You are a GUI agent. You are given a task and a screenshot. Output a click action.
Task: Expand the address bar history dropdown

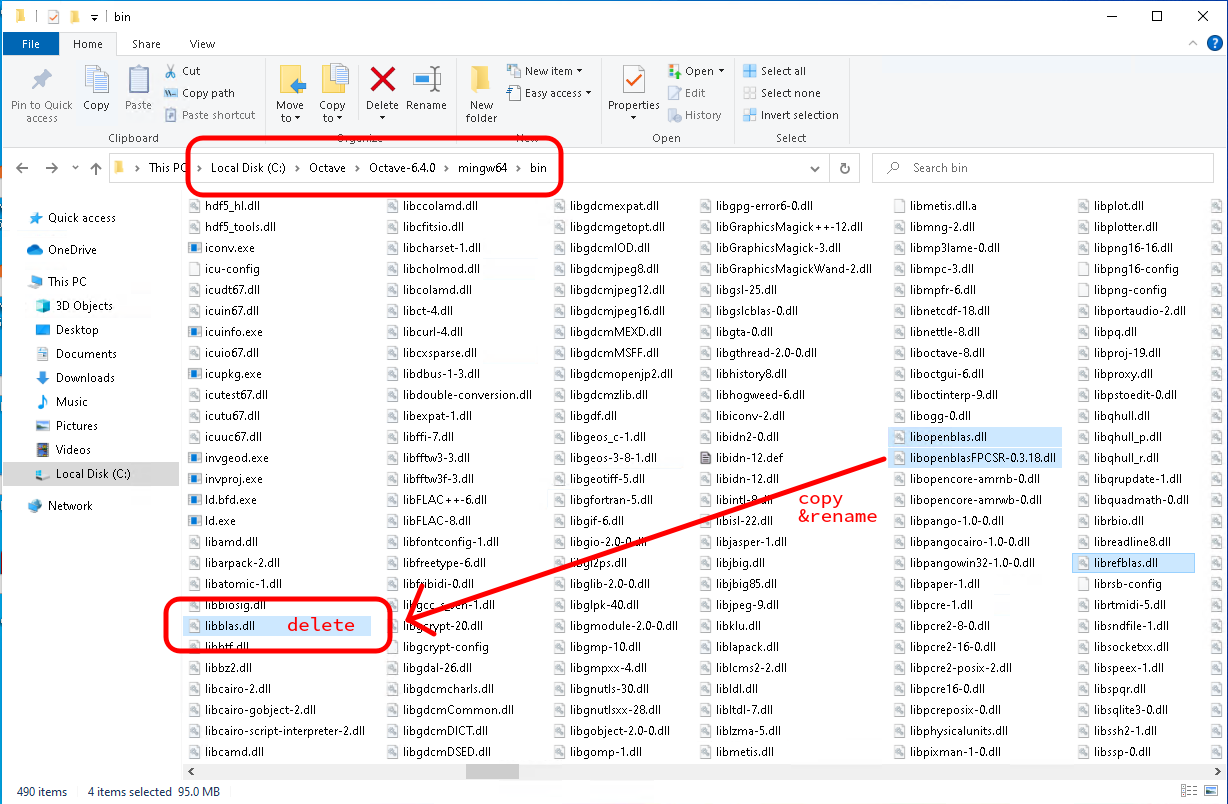(818, 168)
